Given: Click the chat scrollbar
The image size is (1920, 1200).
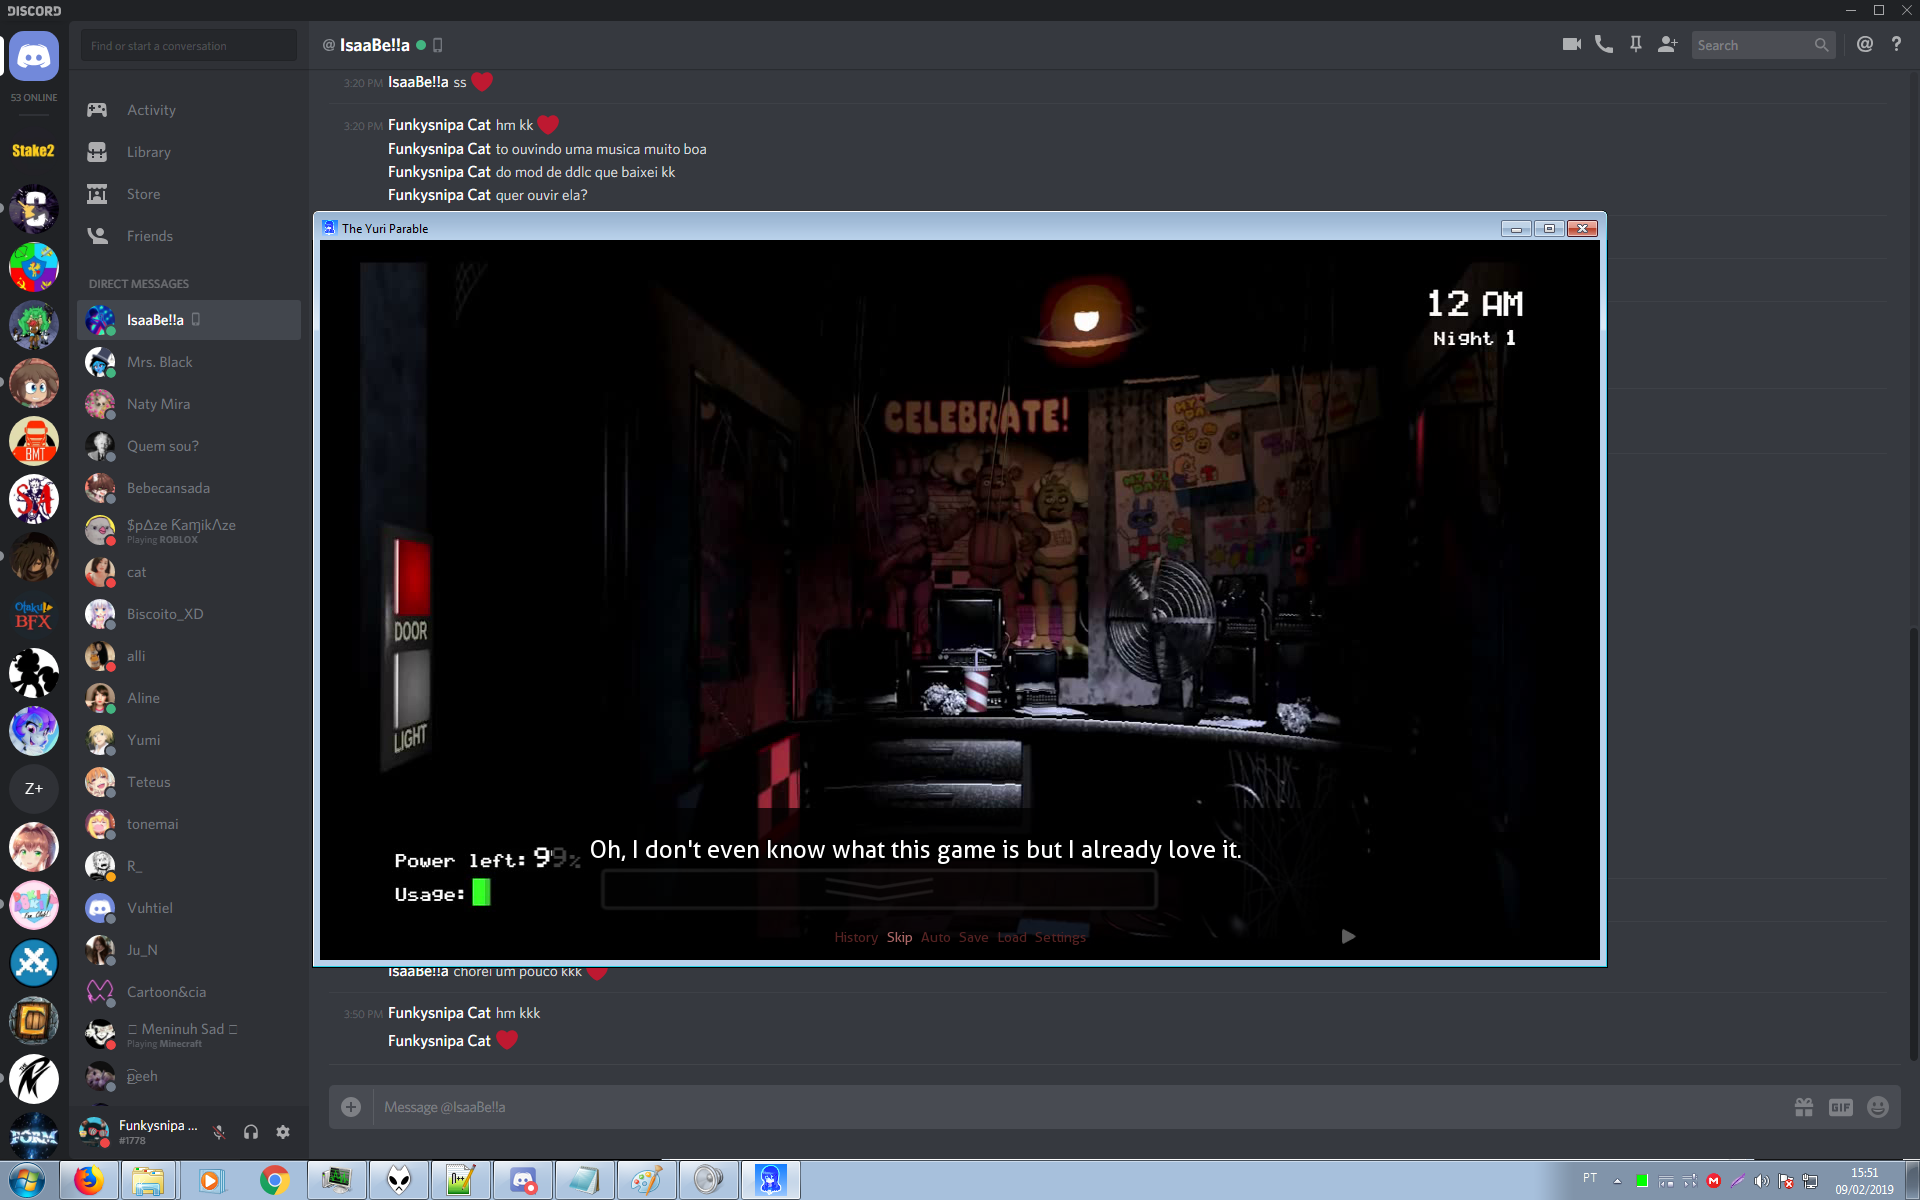Looking at the screenshot, I should coord(1914,842).
